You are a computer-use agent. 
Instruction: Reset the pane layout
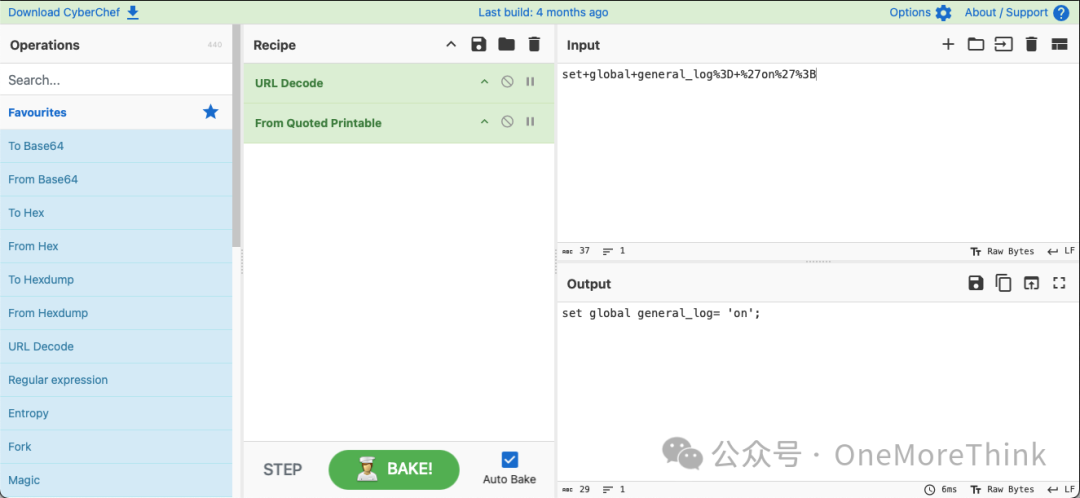pos(1059,45)
